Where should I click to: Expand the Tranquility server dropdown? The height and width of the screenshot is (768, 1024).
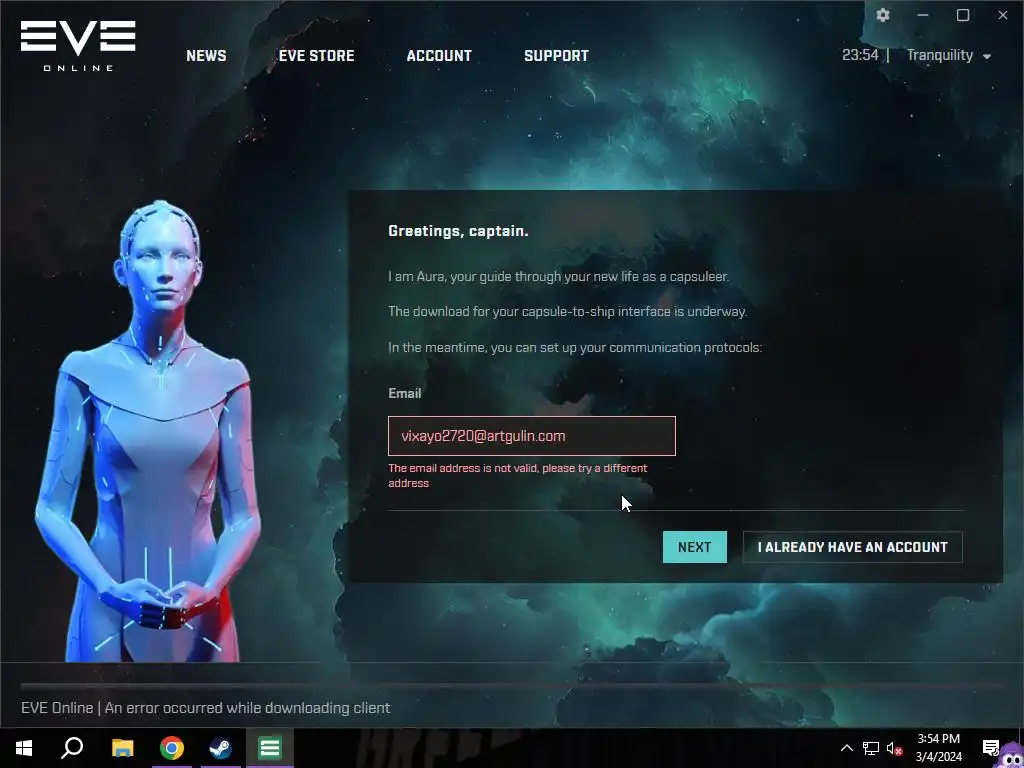949,56
